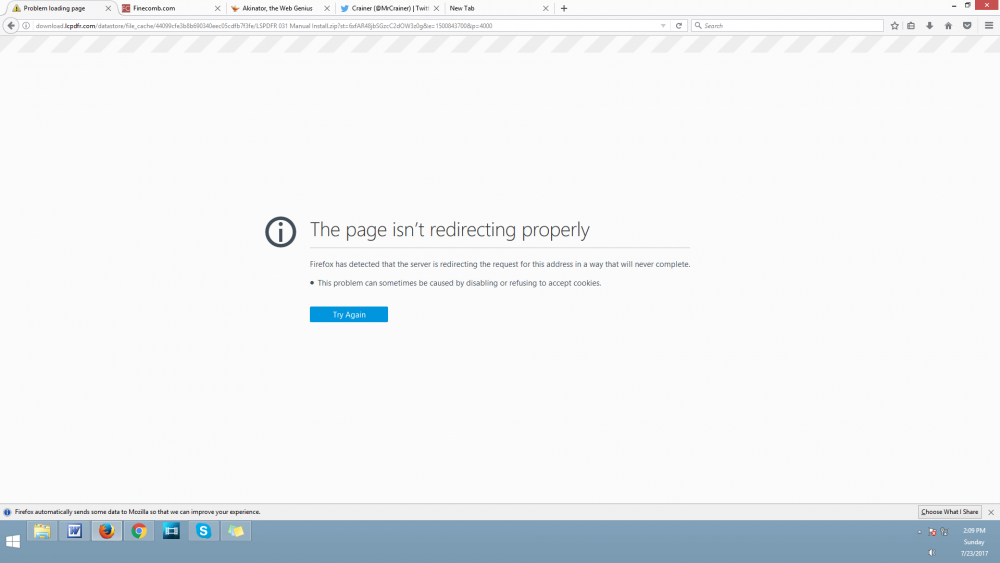Open the downloads arrow panel
Image resolution: width=1000 pixels, height=563 pixels.
pos(930,26)
